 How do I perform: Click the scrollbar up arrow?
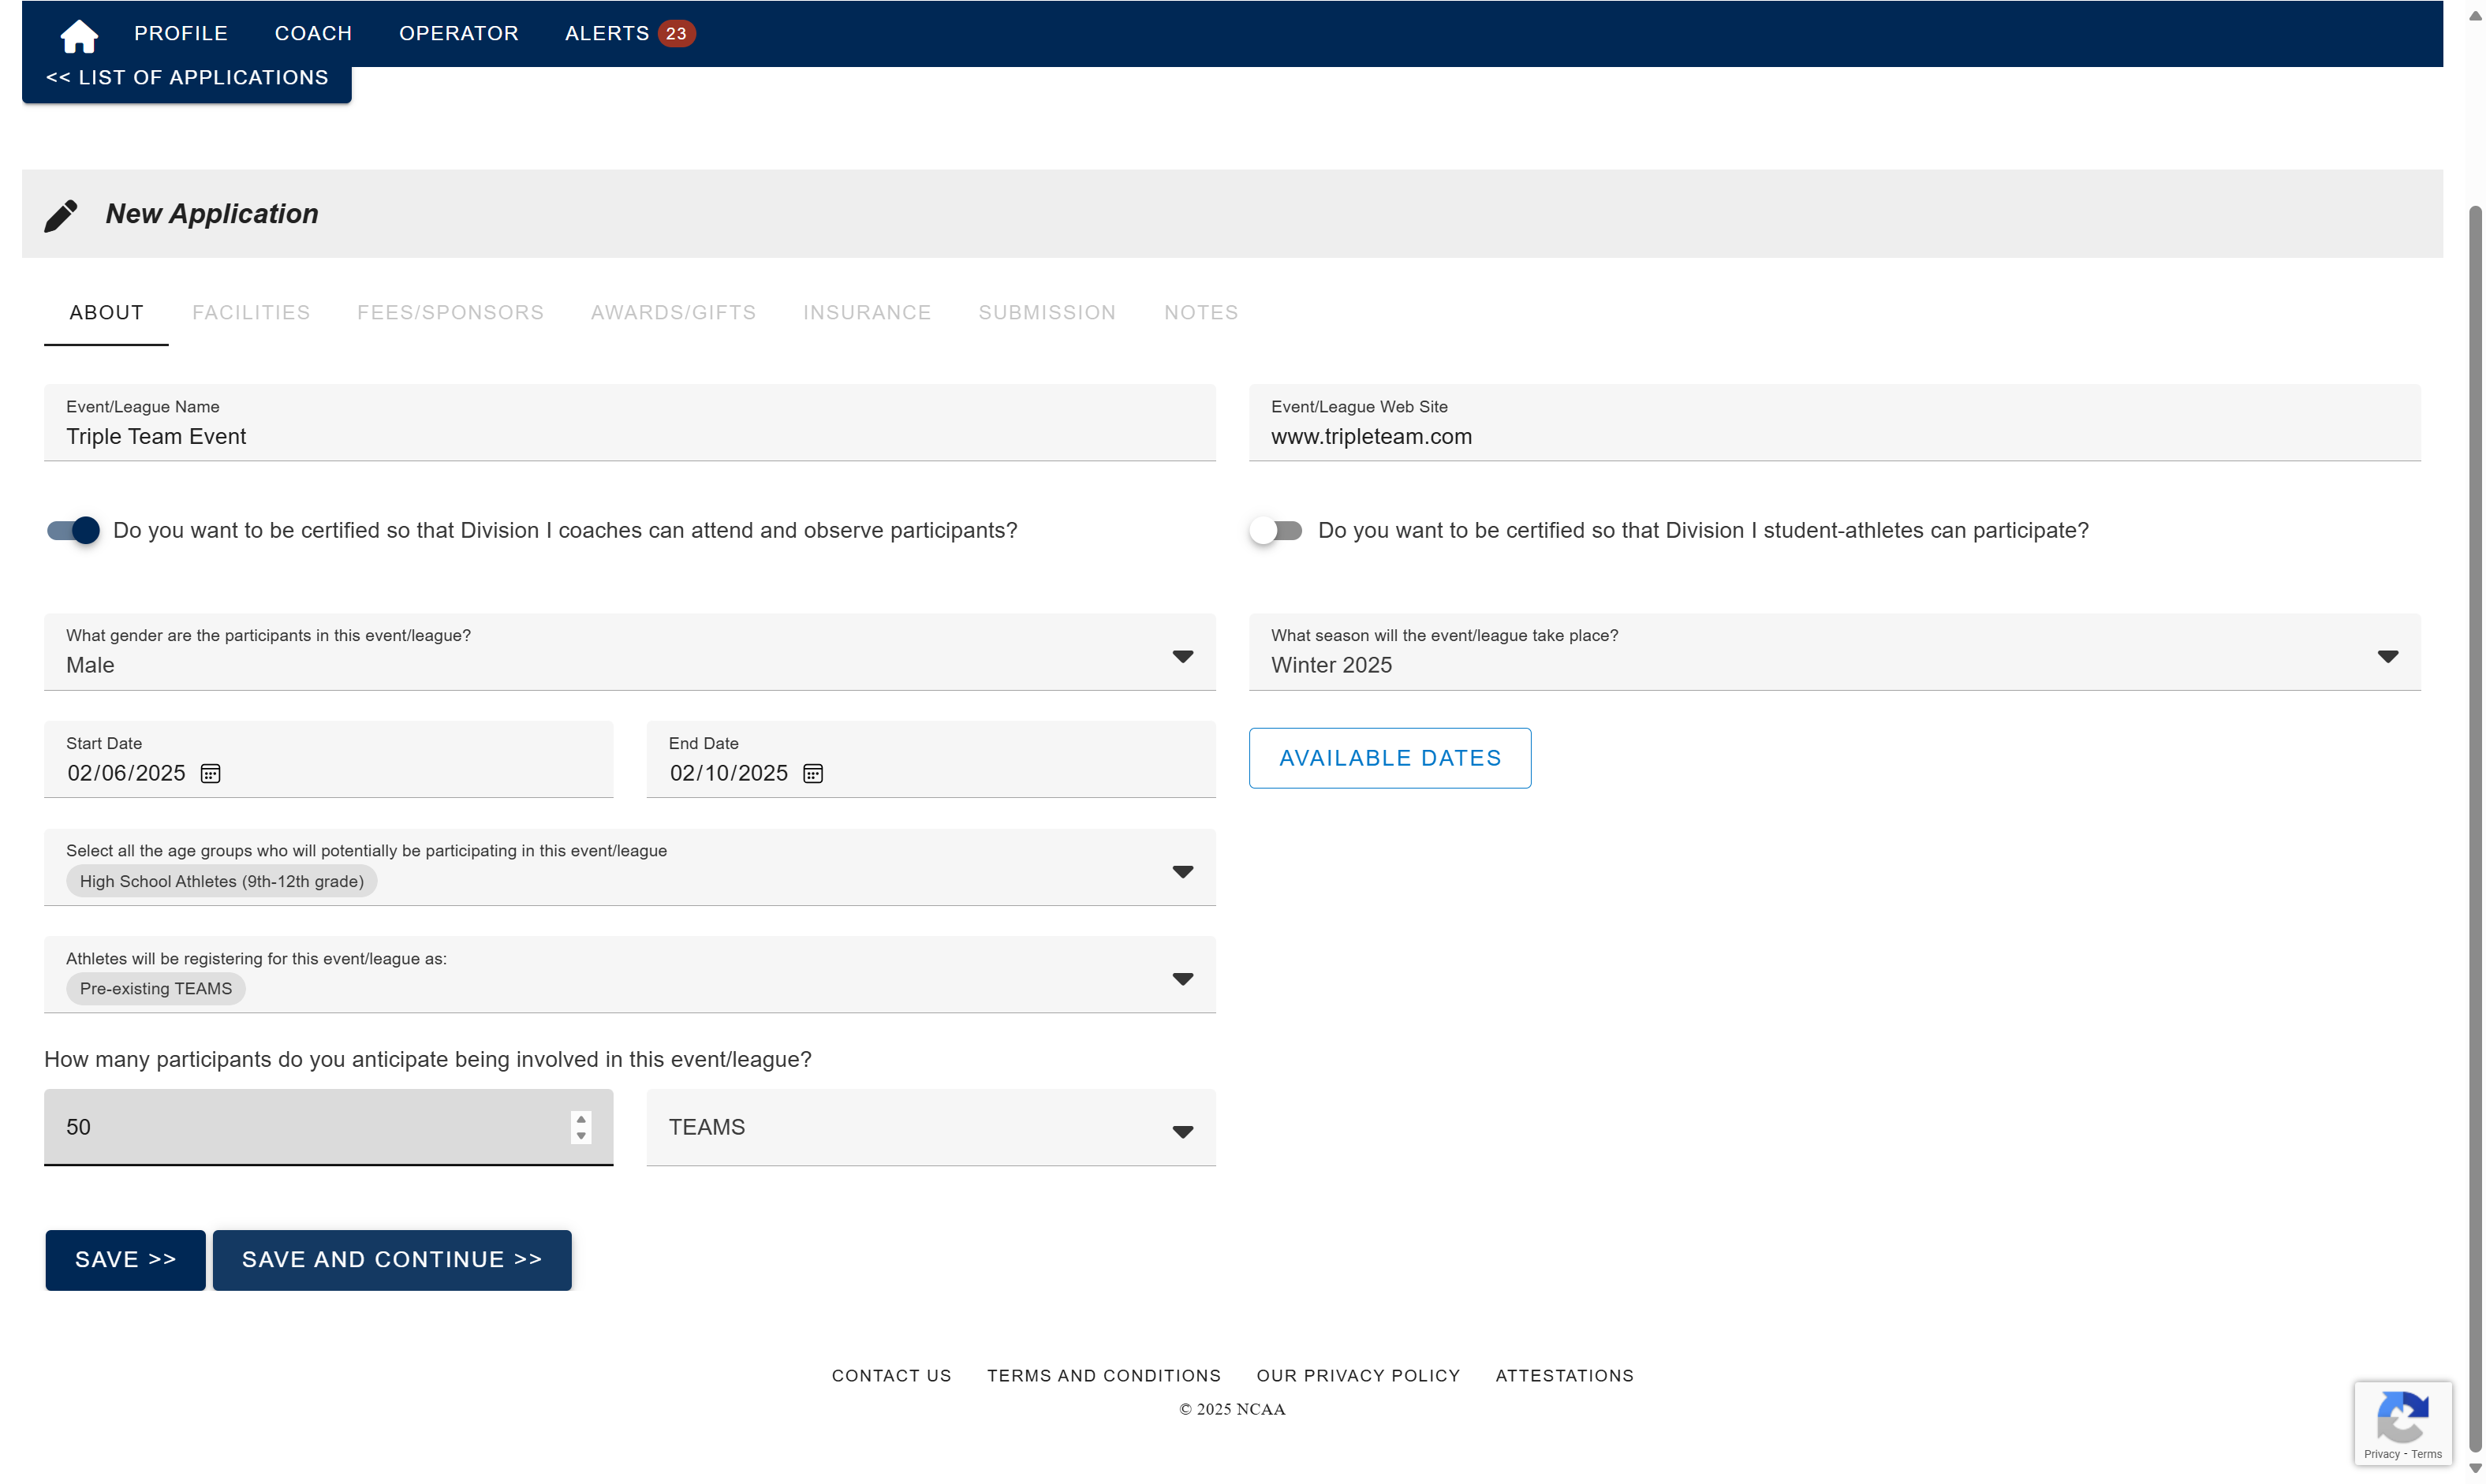(x=2475, y=16)
